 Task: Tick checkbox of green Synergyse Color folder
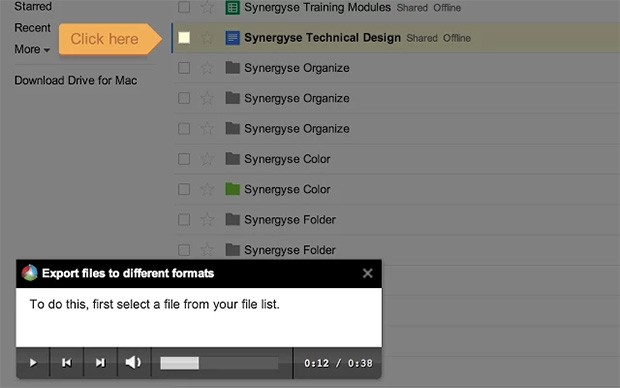(x=184, y=189)
